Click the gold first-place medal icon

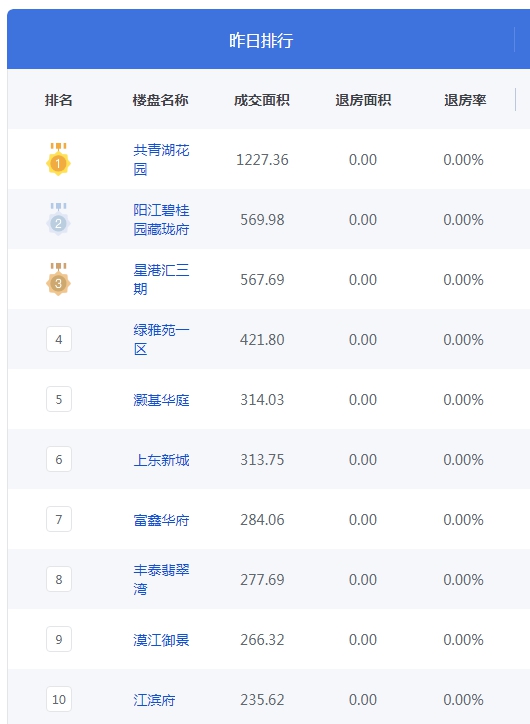58,159
